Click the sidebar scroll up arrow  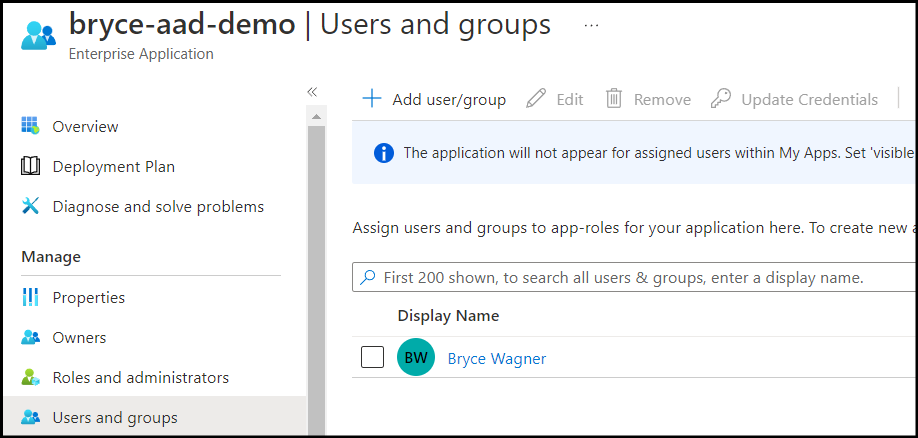click(317, 117)
